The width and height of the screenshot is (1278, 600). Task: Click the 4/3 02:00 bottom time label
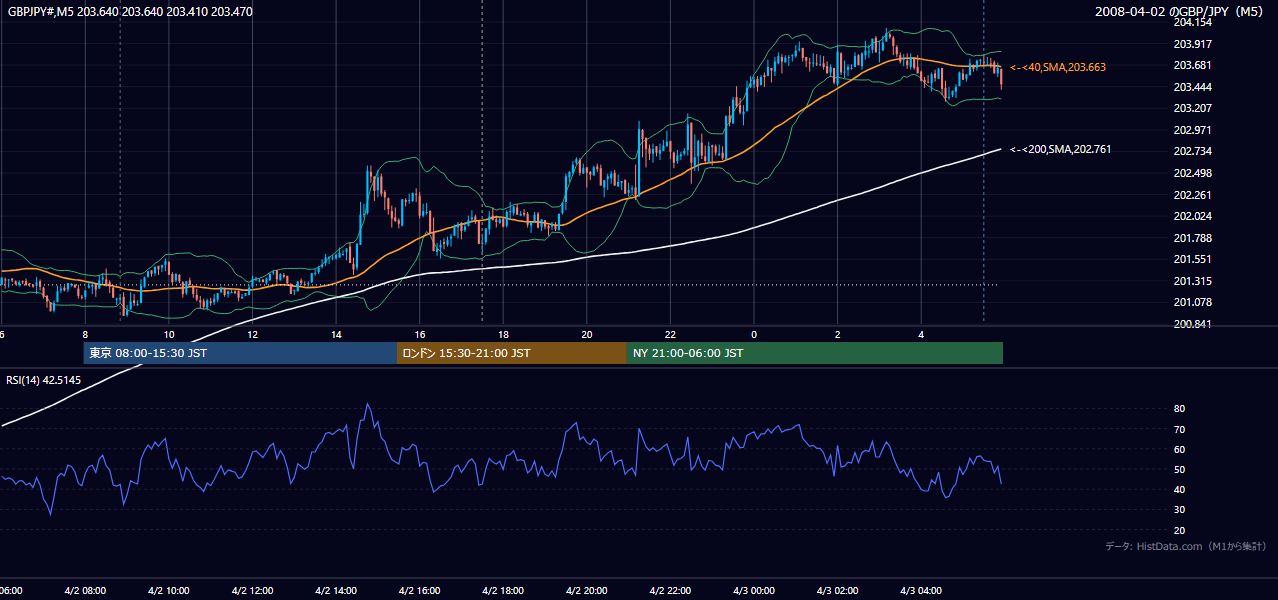(x=838, y=591)
